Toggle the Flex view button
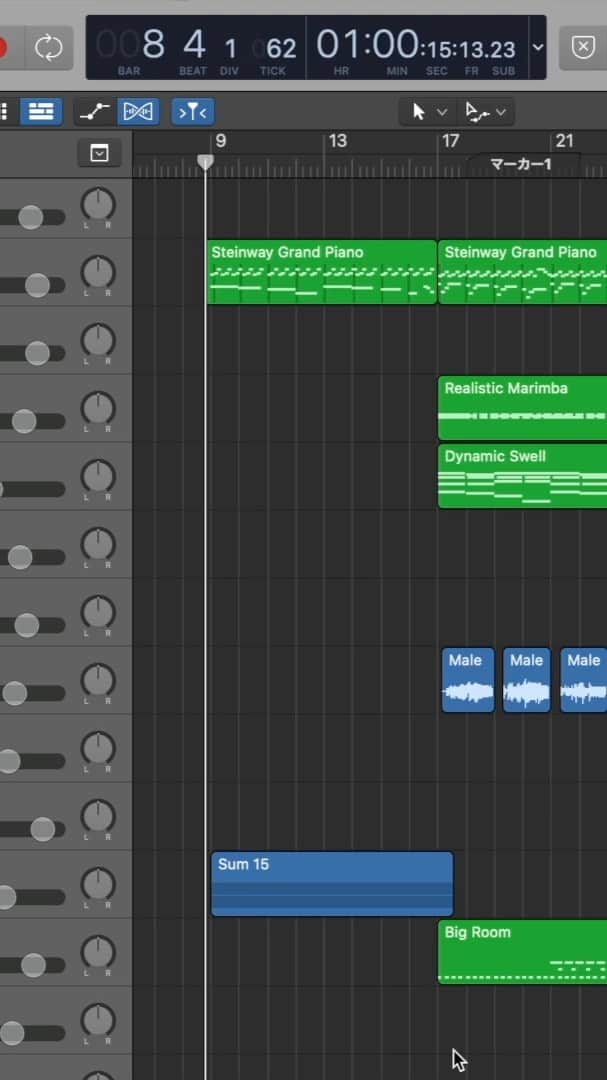The height and width of the screenshot is (1080, 607). [138, 112]
